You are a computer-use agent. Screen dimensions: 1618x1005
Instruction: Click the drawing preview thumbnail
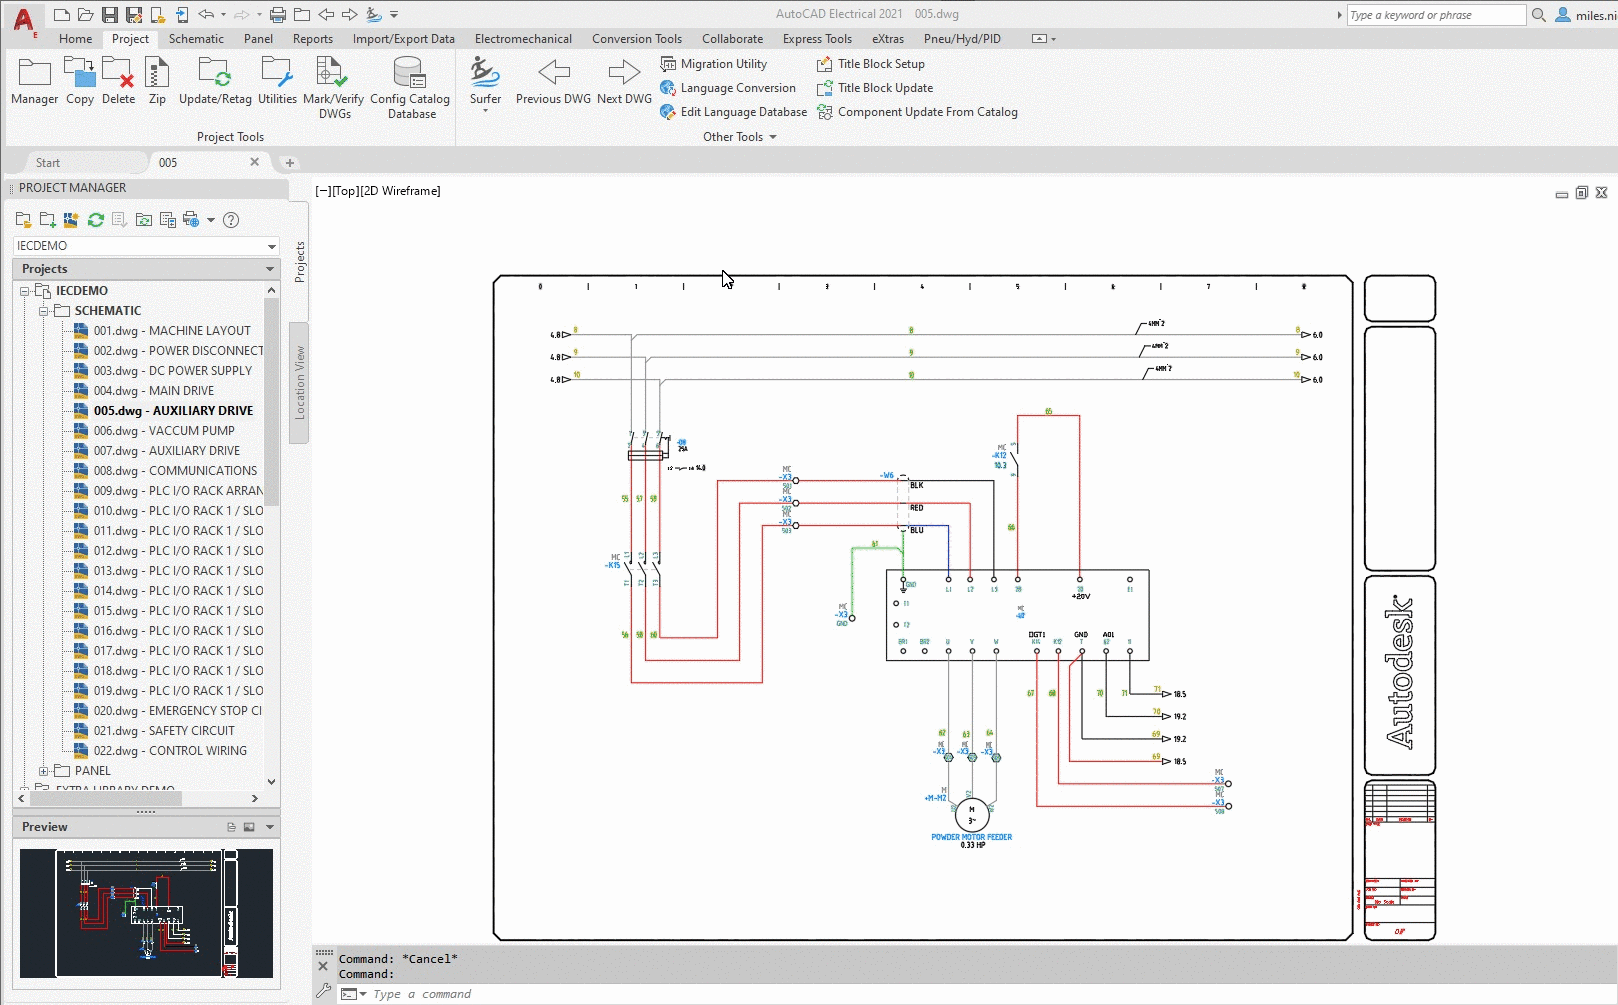point(146,913)
